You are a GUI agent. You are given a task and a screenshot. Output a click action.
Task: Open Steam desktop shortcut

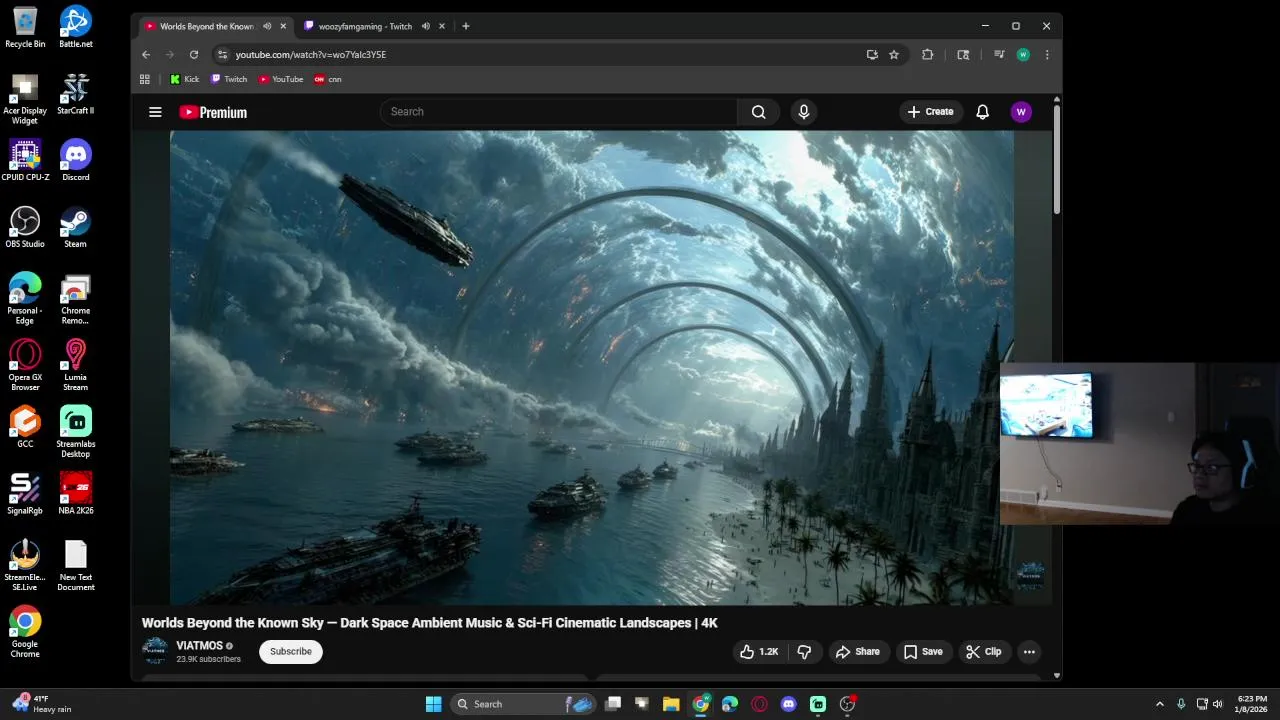coord(76,228)
